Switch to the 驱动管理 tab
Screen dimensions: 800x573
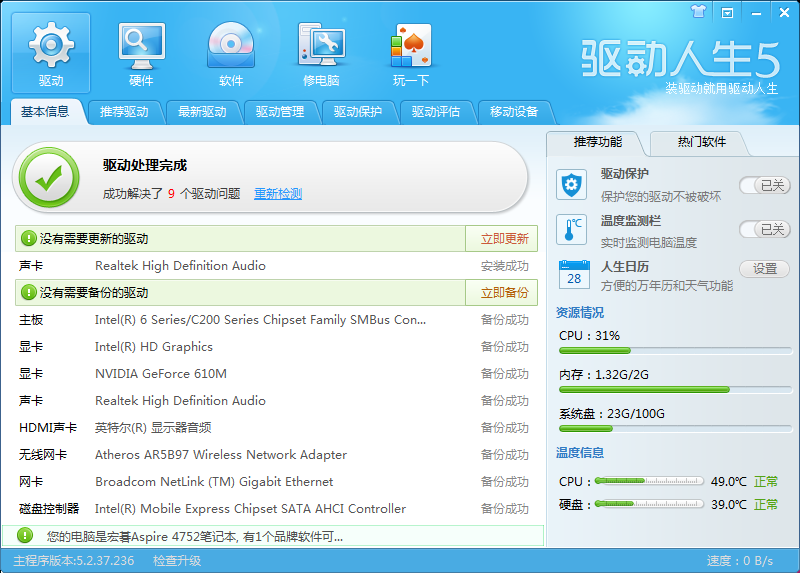pyautogui.click(x=280, y=112)
